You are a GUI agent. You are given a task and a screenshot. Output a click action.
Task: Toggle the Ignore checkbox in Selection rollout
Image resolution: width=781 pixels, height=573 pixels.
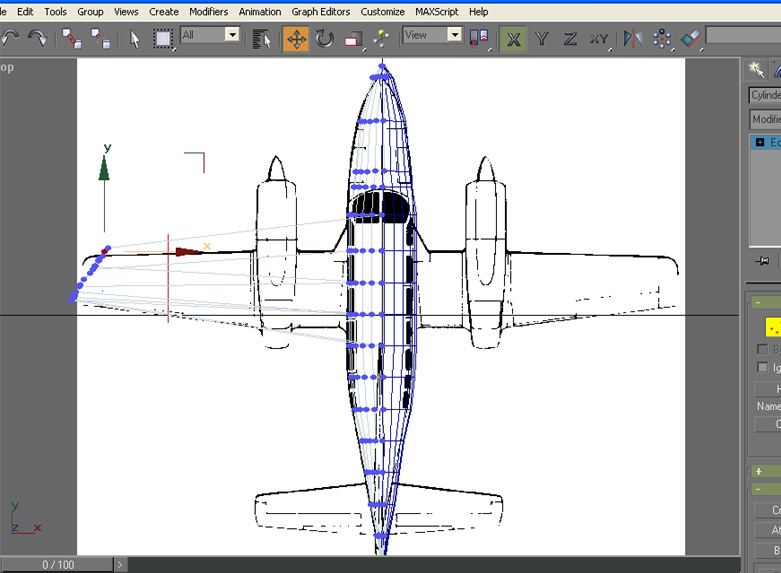pos(763,368)
